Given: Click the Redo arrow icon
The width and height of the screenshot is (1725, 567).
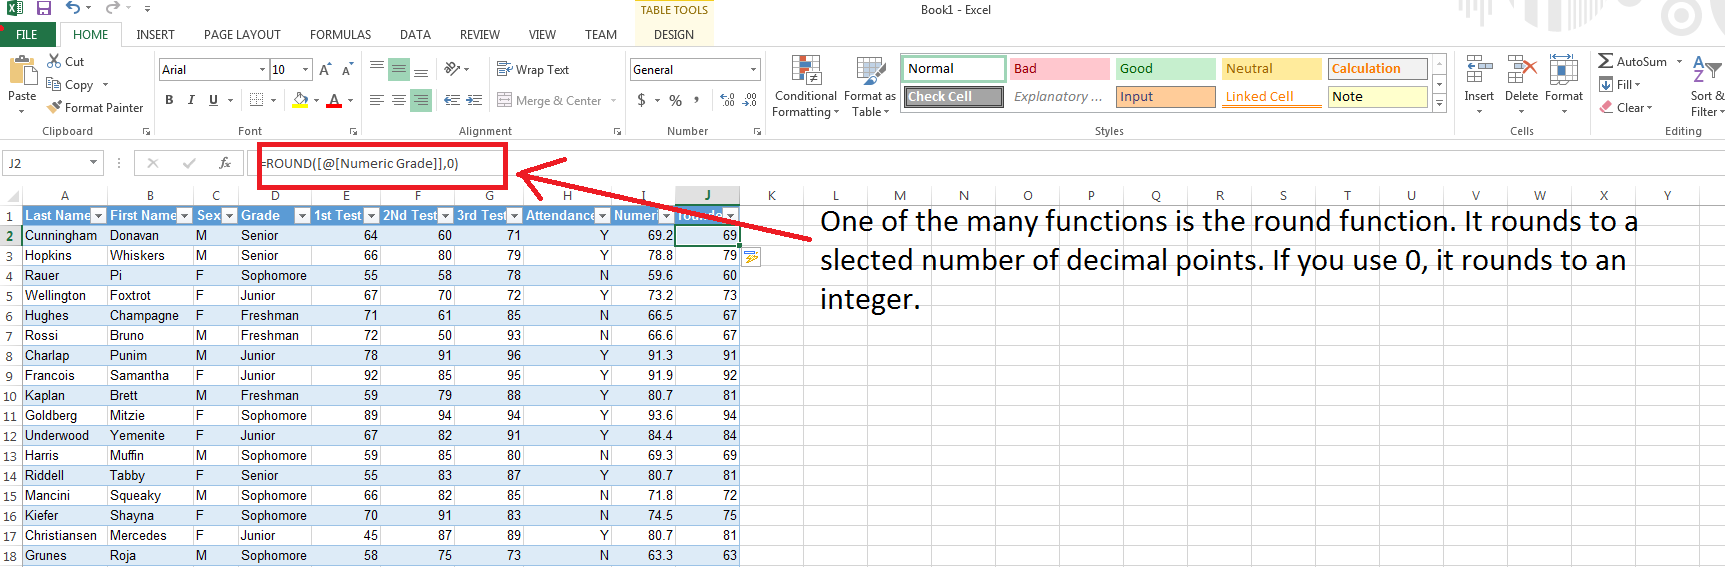Looking at the screenshot, I should pos(112,8).
